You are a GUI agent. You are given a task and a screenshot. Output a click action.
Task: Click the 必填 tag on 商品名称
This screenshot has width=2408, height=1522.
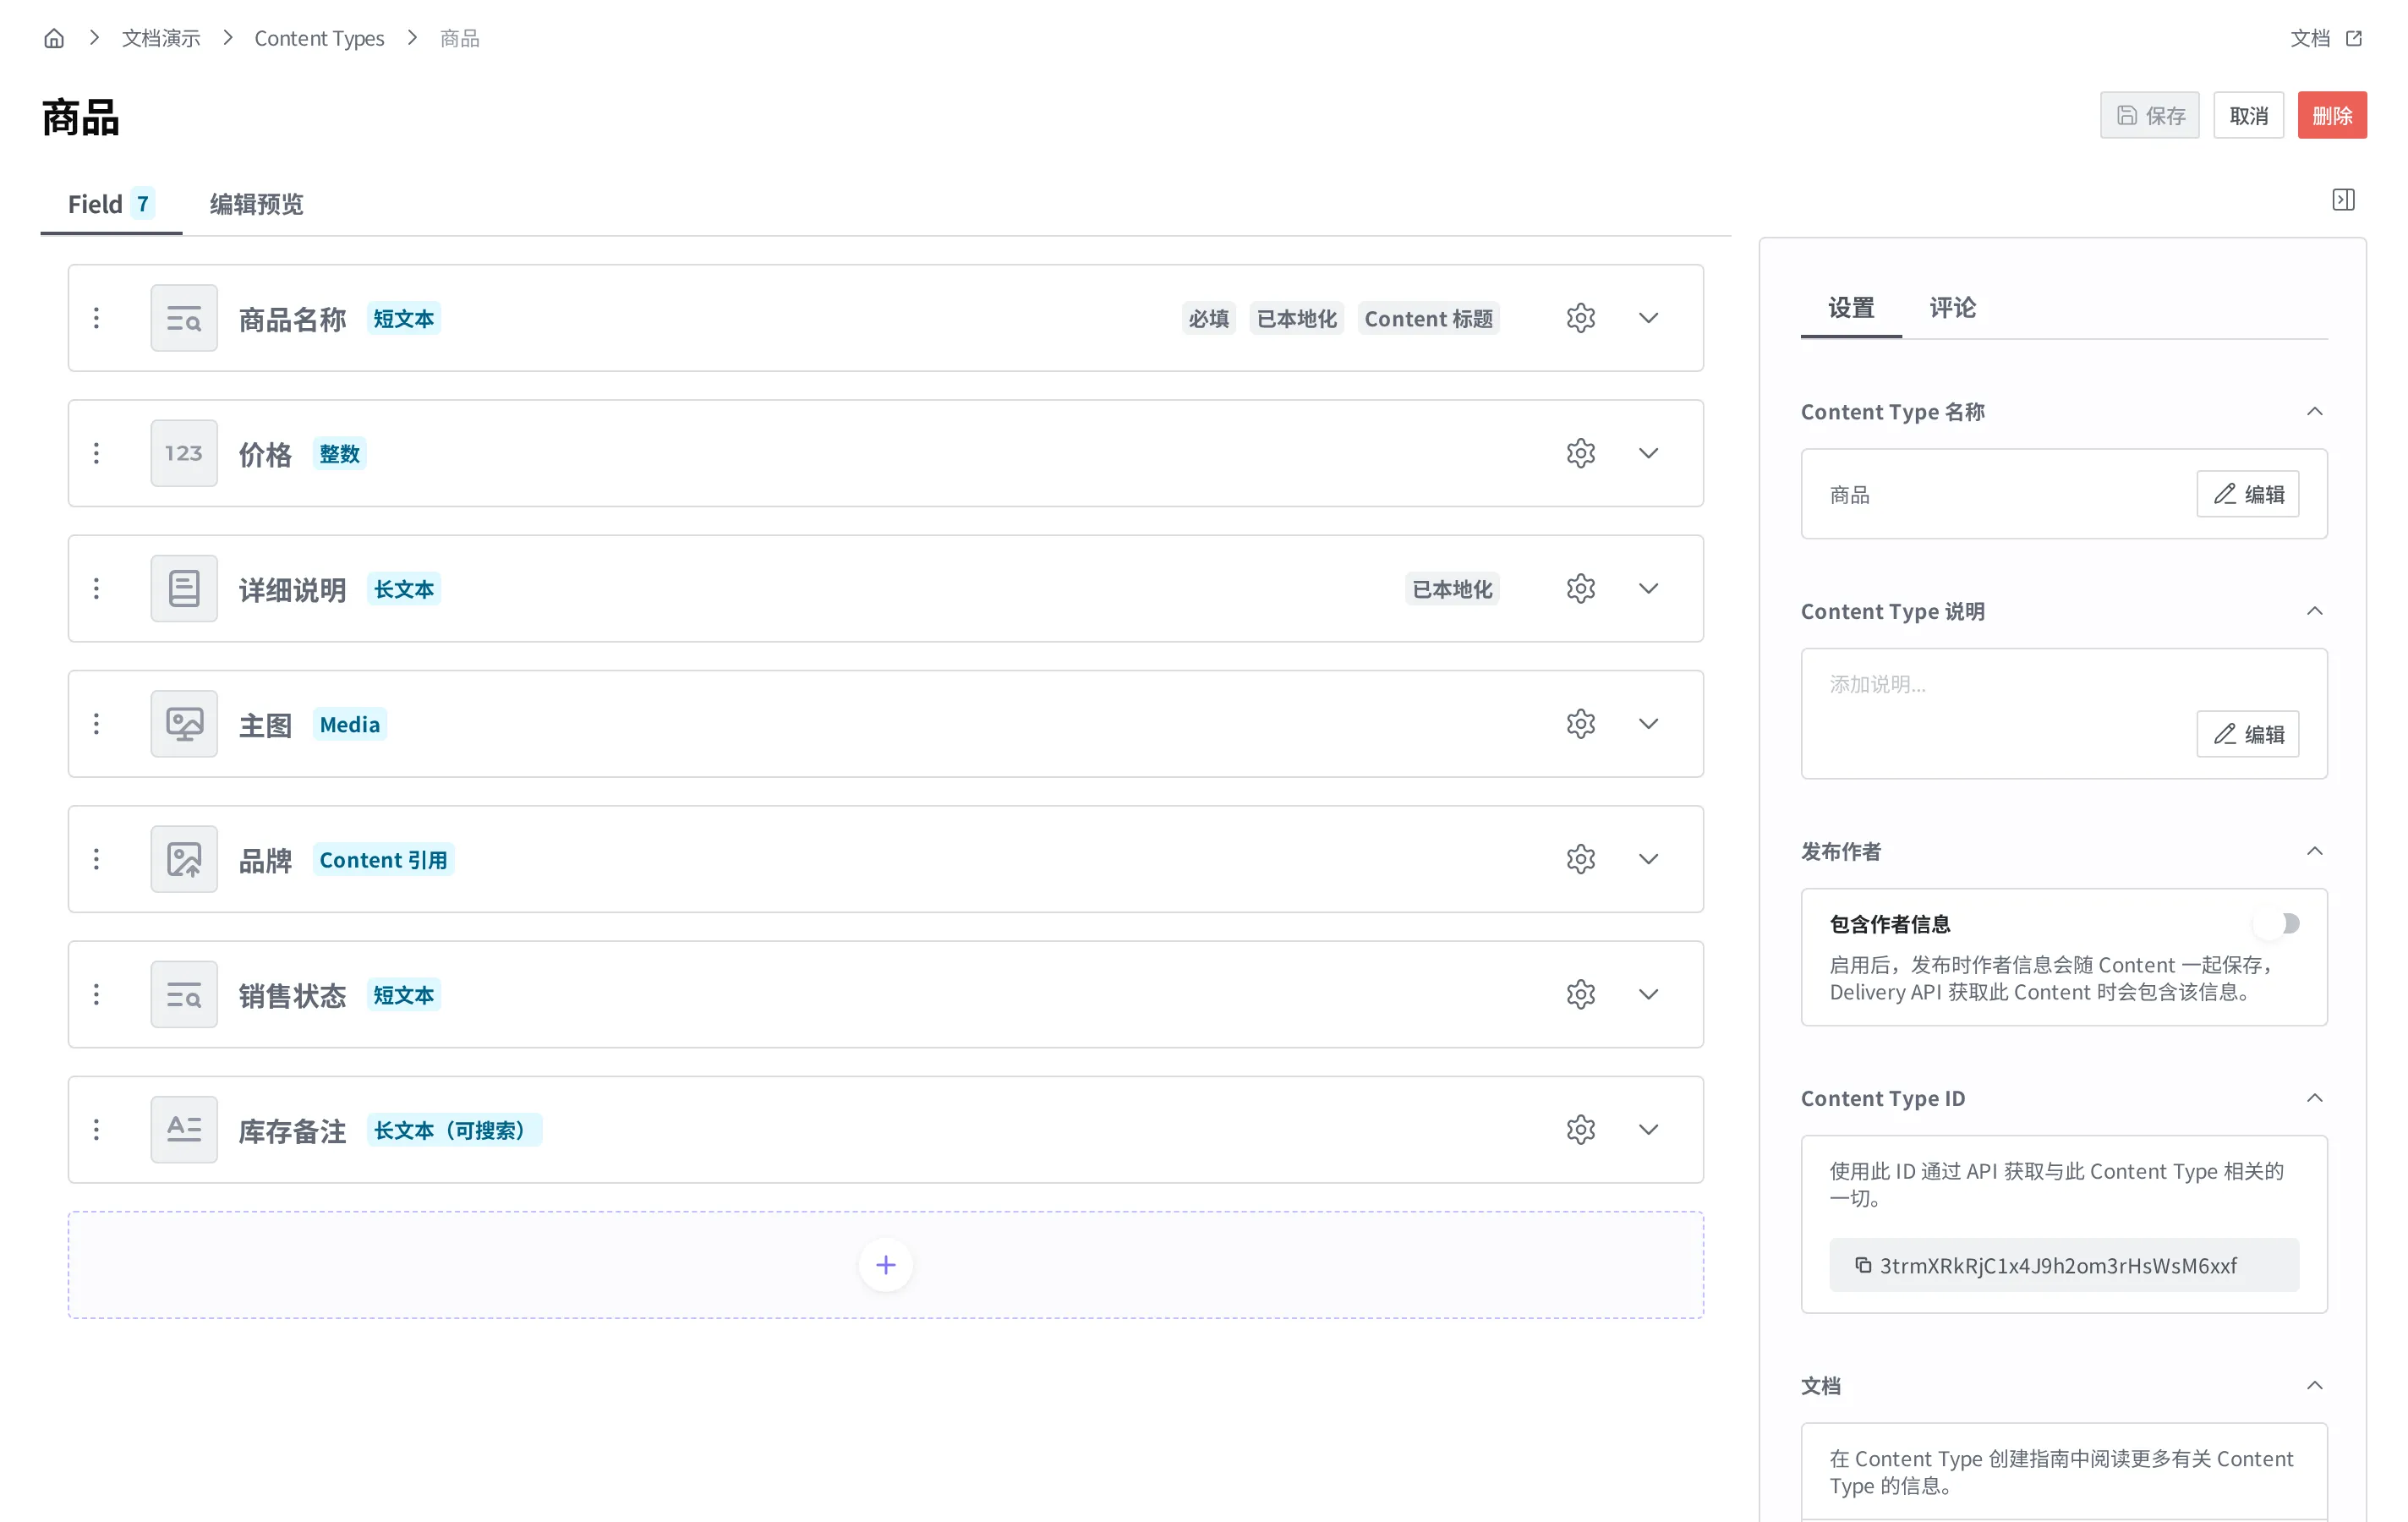(x=1209, y=319)
